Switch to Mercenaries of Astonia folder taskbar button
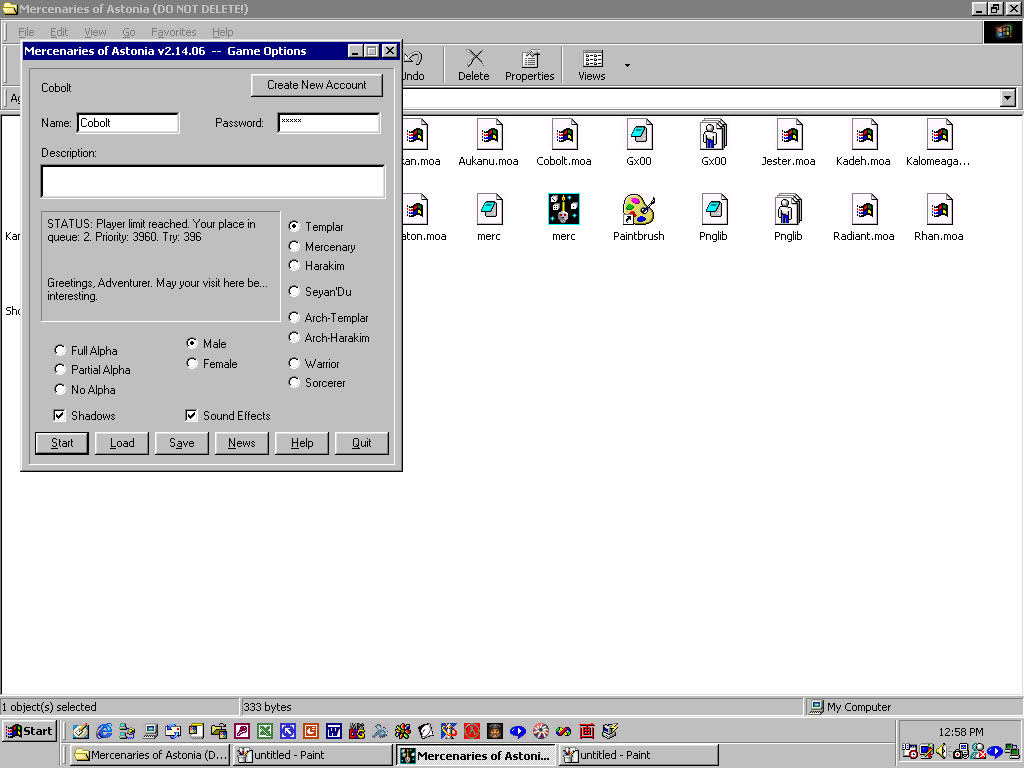Image resolution: width=1024 pixels, height=768 pixels. coord(150,755)
